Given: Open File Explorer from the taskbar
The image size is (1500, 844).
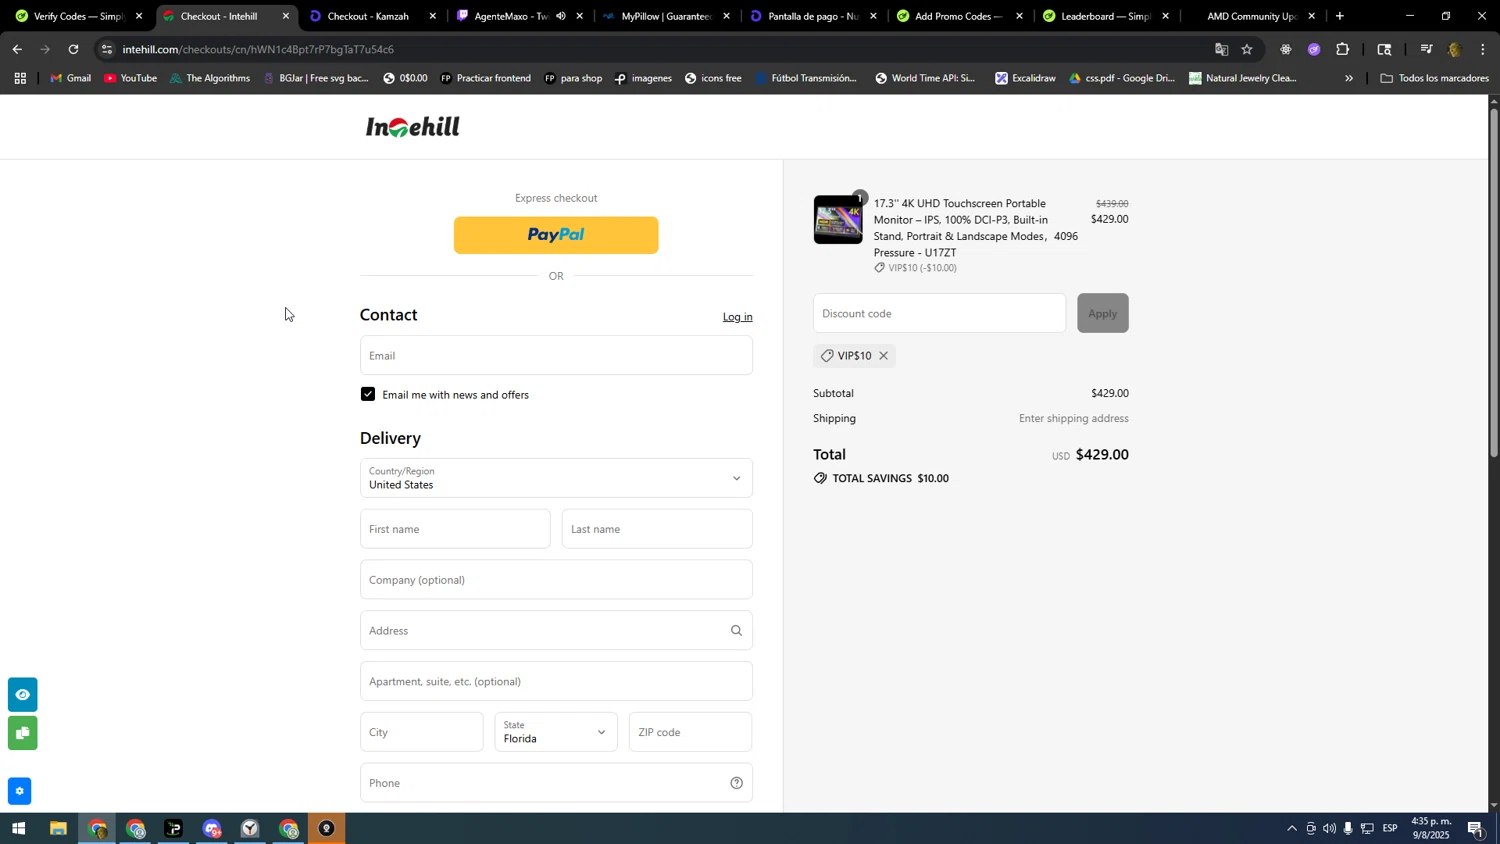Looking at the screenshot, I should [58, 829].
